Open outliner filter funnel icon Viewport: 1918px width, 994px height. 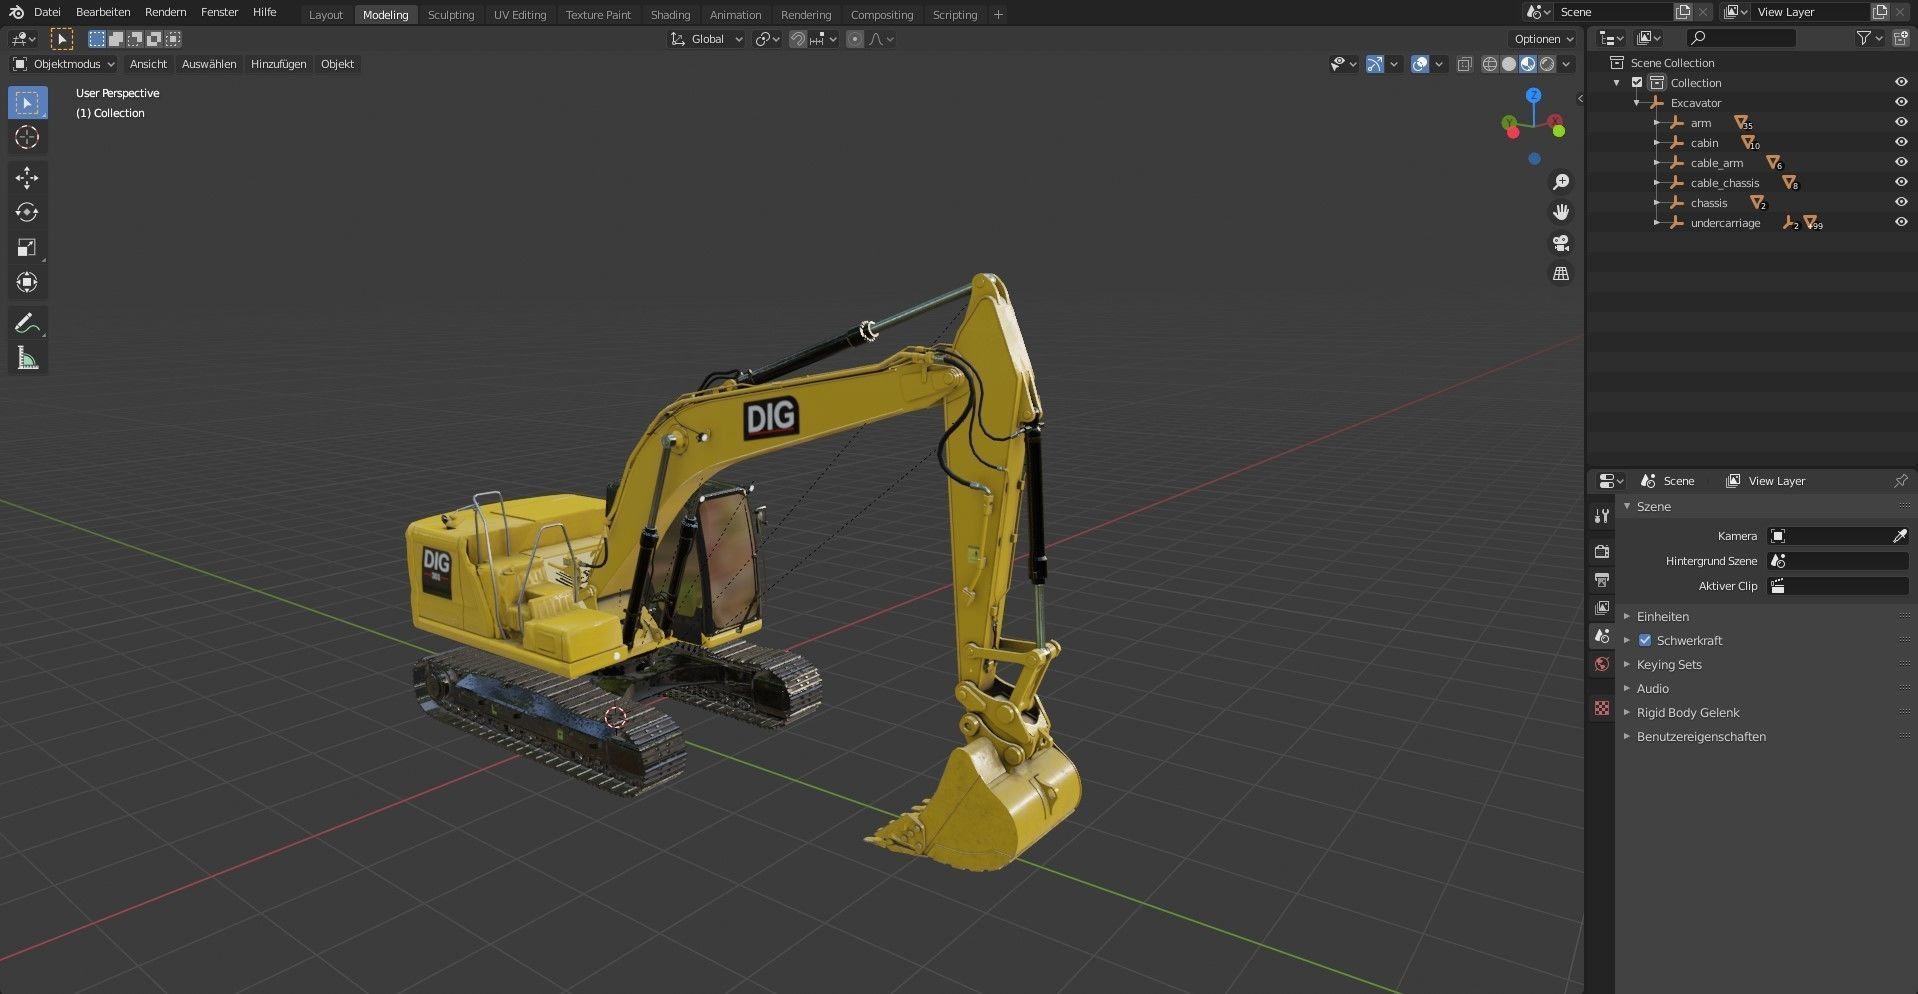coord(1864,38)
